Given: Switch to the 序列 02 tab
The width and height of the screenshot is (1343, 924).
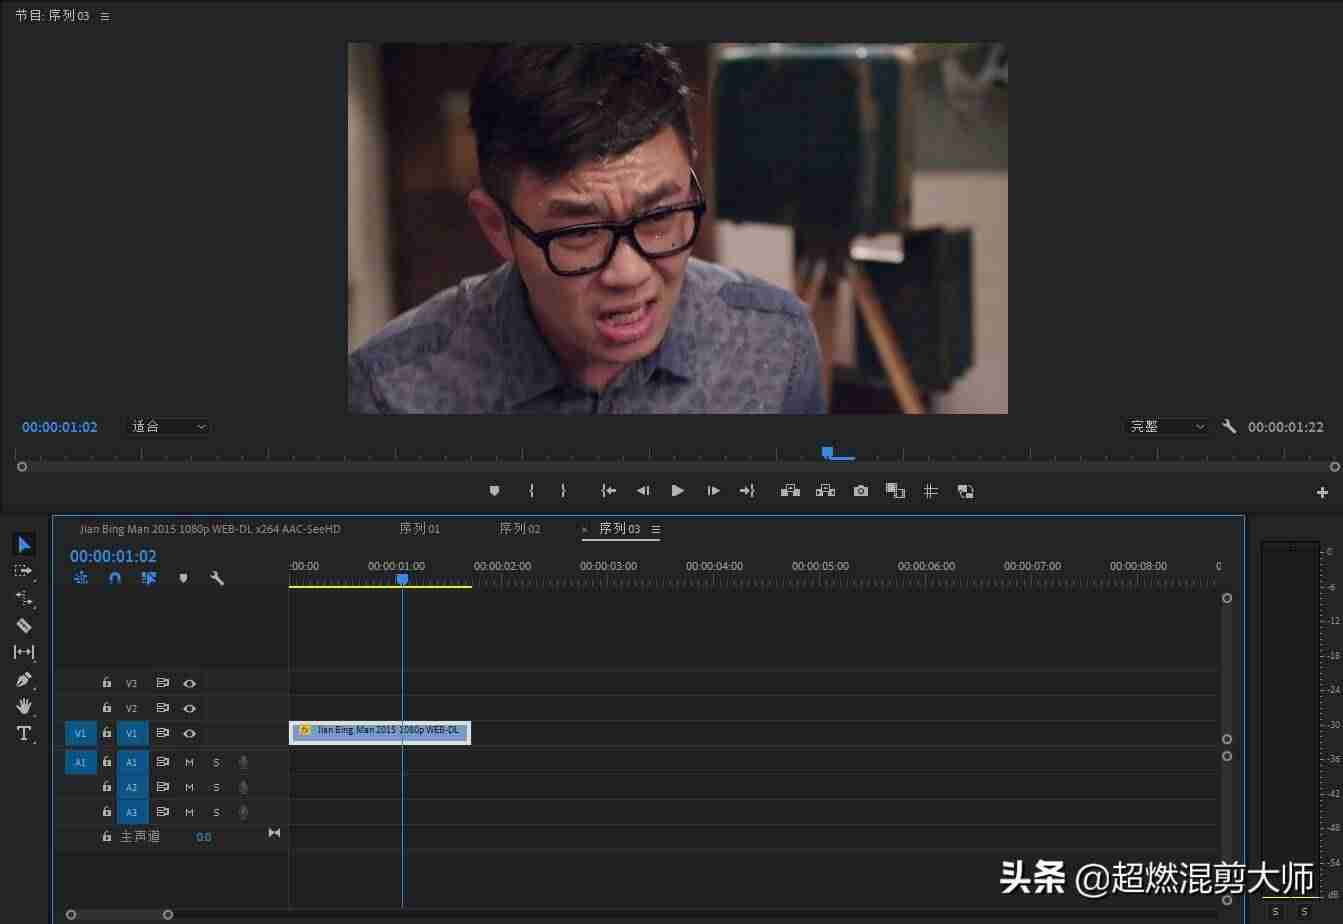Looking at the screenshot, I should click(x=520, y=529).
